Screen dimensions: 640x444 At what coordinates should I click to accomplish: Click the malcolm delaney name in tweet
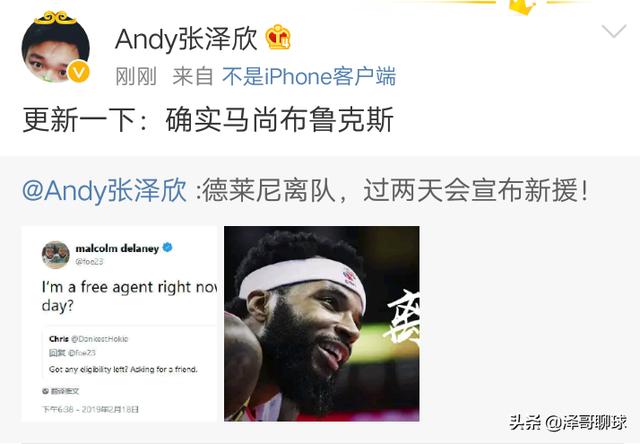pos(117,248)
